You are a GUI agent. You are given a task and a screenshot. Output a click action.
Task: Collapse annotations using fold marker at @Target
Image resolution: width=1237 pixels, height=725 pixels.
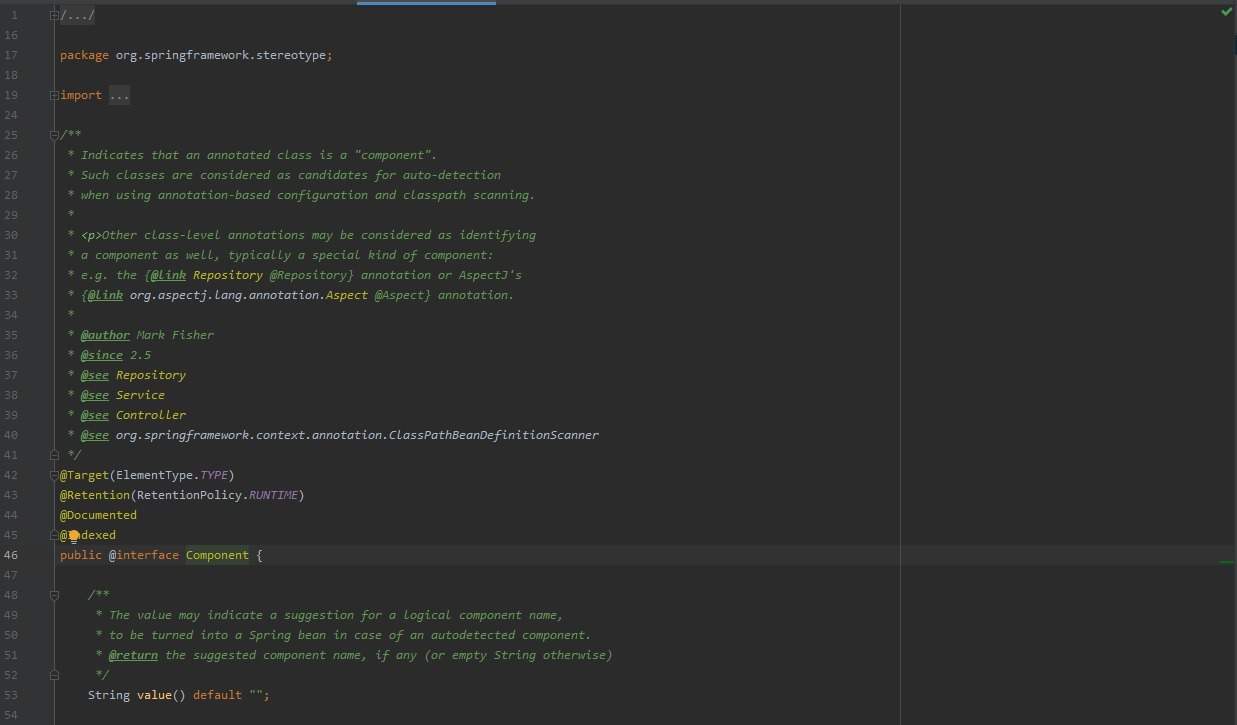[x=53, y=475]
